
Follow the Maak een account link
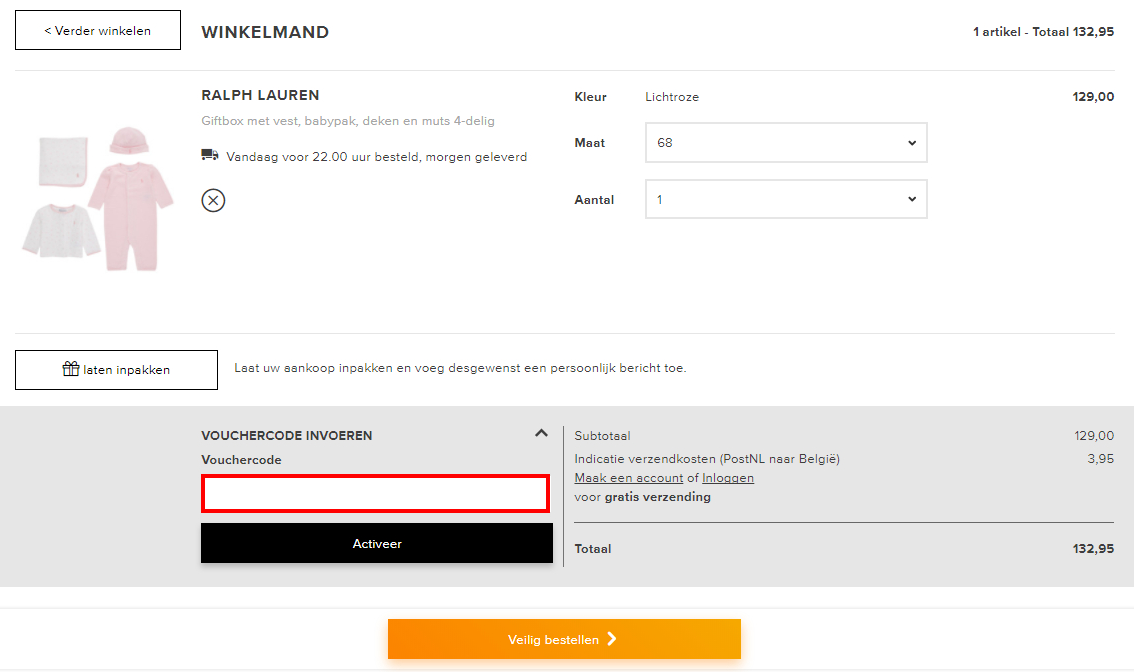(628, 478)
